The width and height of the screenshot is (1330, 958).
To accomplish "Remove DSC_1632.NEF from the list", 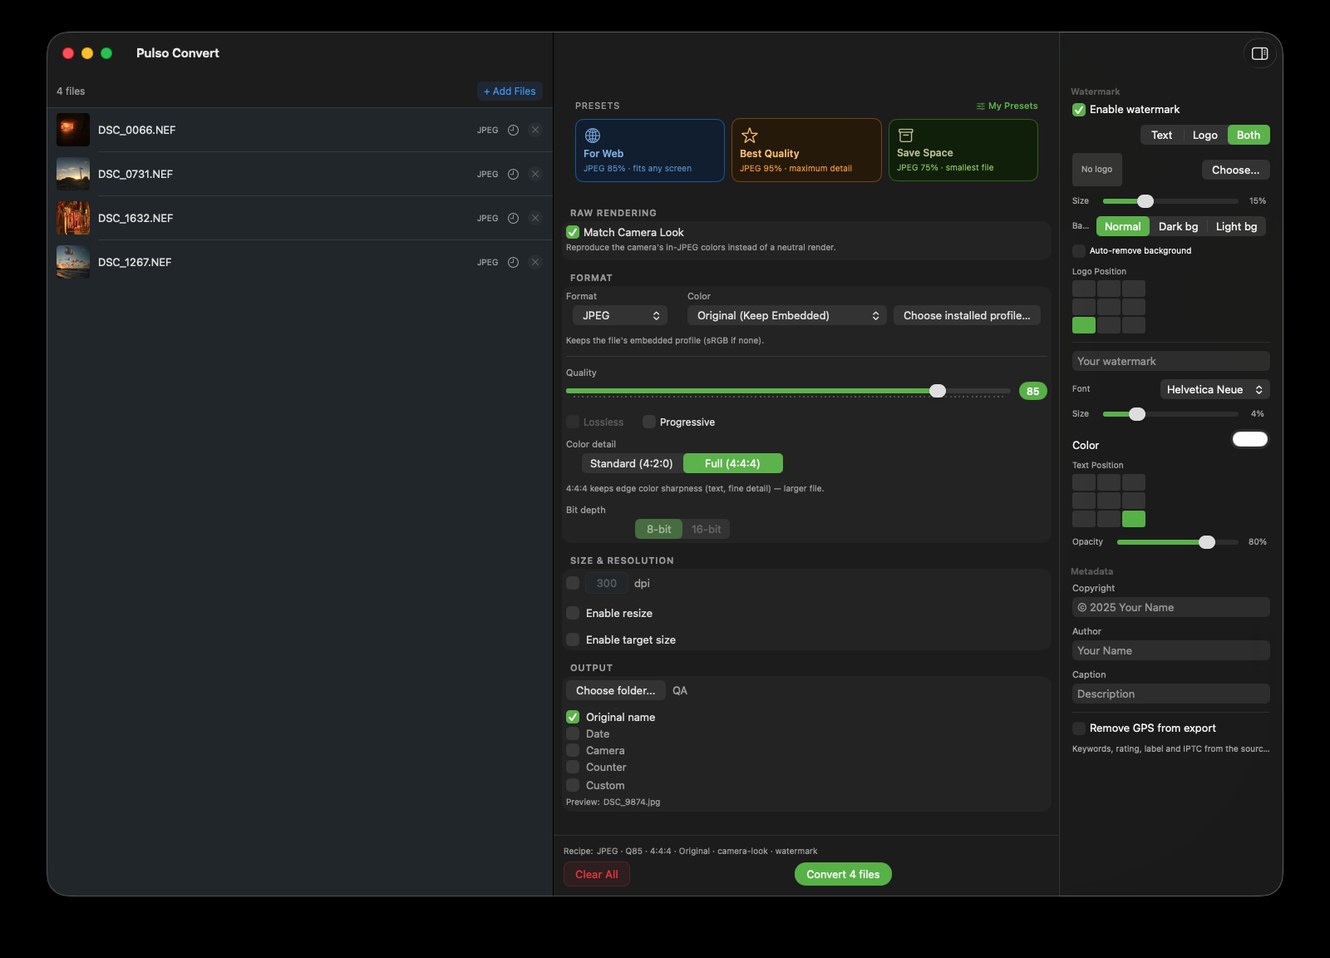I will click(535, 218).
